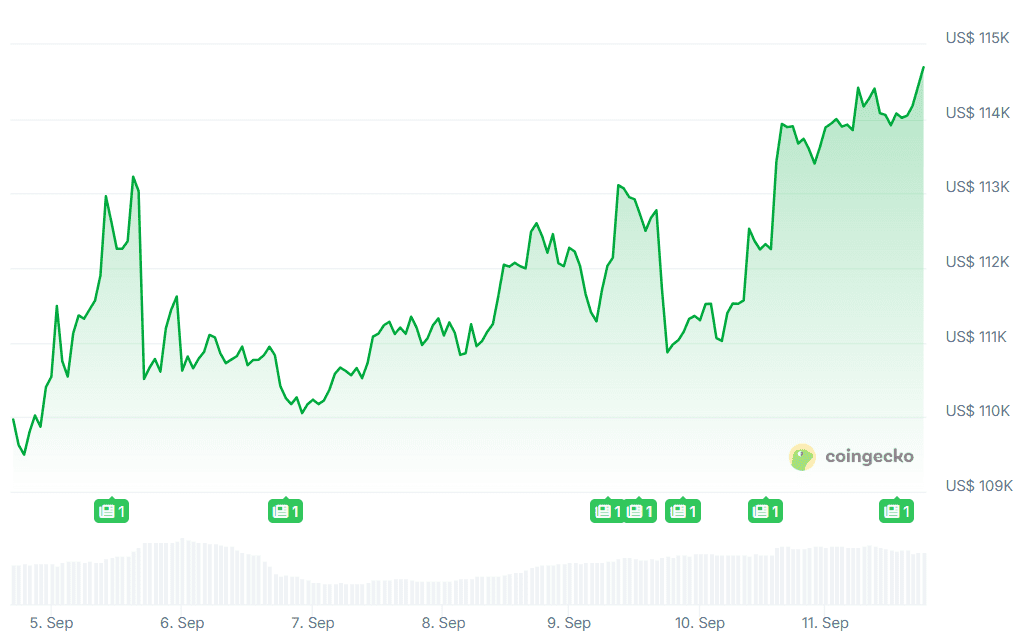This screenshot has height=642, width=1031.
Task: Open the last news marker after 11 Sep
Action: click(x=896, y=512)
